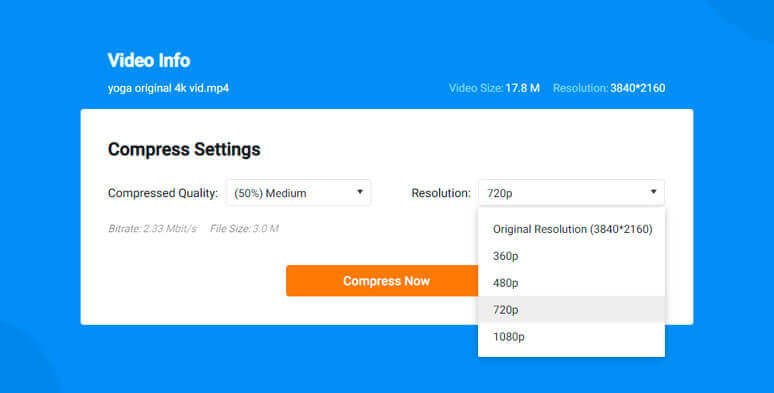
Task: Select Original Resolution (3840*2160) option
Action: tap(571, 229)
